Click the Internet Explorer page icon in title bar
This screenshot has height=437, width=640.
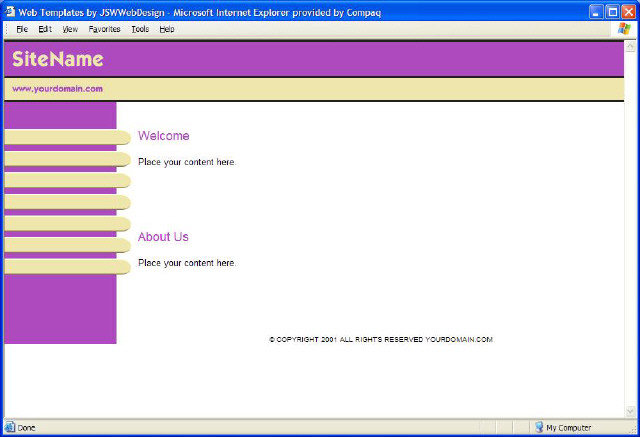tap(10, 11)
